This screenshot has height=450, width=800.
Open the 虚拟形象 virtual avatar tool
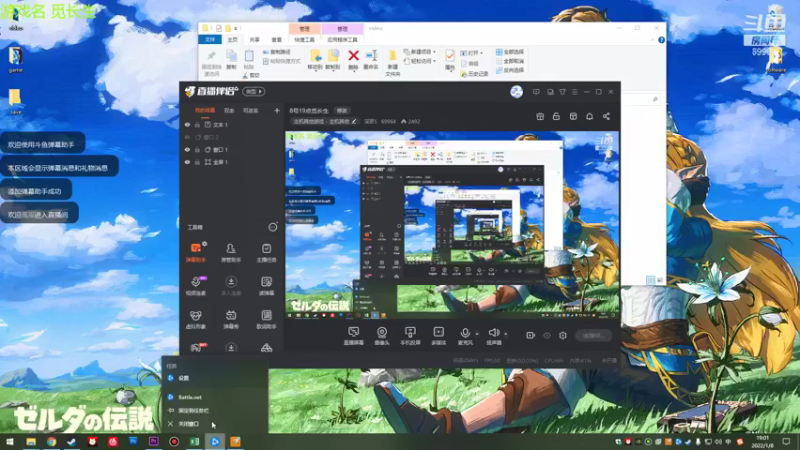[196, 319]
